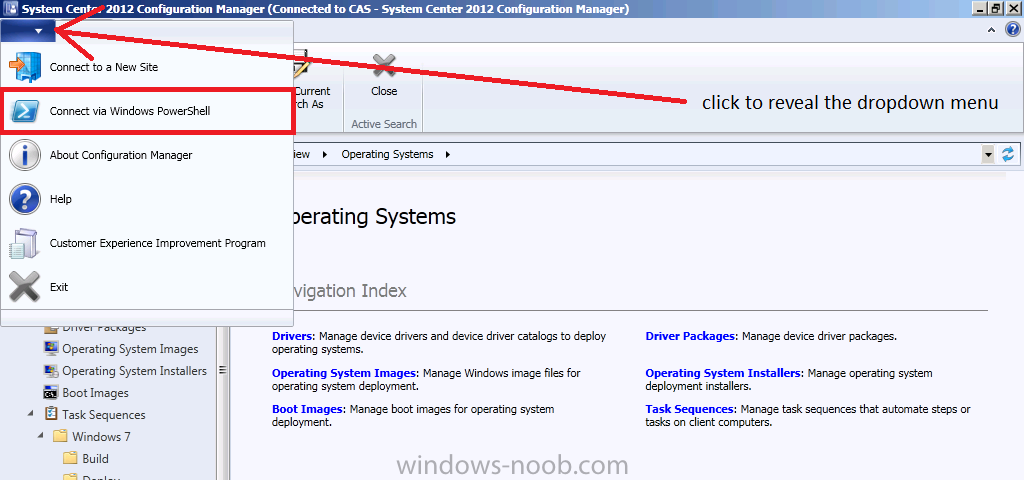This screenshot has height=480, width=1024.
Task: Click the Task Sequences tree icon
Action: coord(51,415)
